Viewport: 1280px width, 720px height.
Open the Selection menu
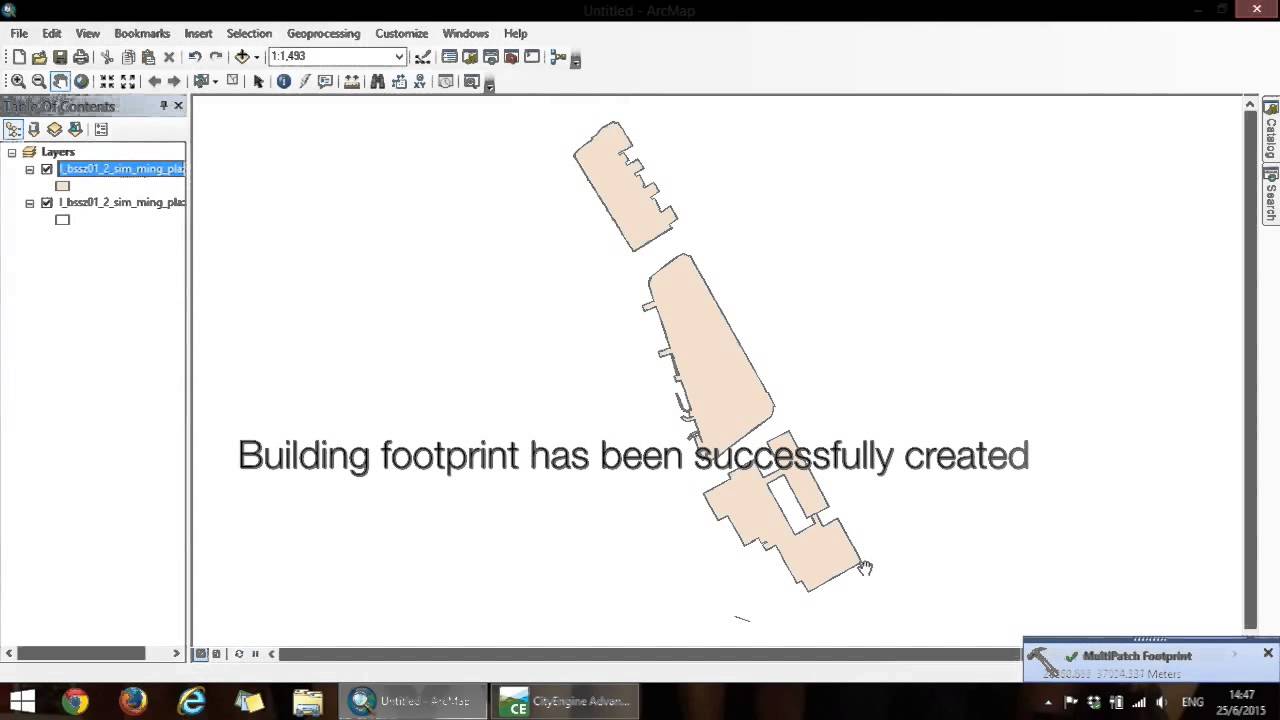pyautogui.click(x=249, y=33)
